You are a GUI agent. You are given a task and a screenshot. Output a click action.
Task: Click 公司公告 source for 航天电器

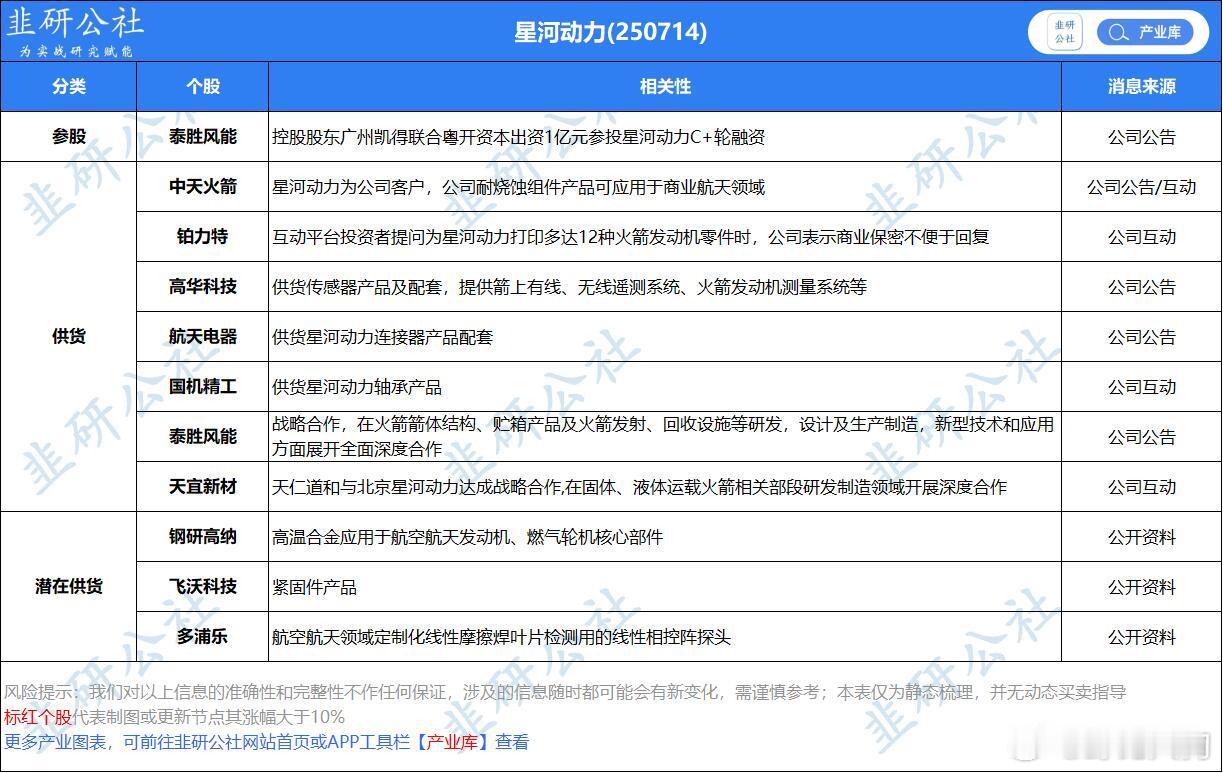[x=1141, y=337]
